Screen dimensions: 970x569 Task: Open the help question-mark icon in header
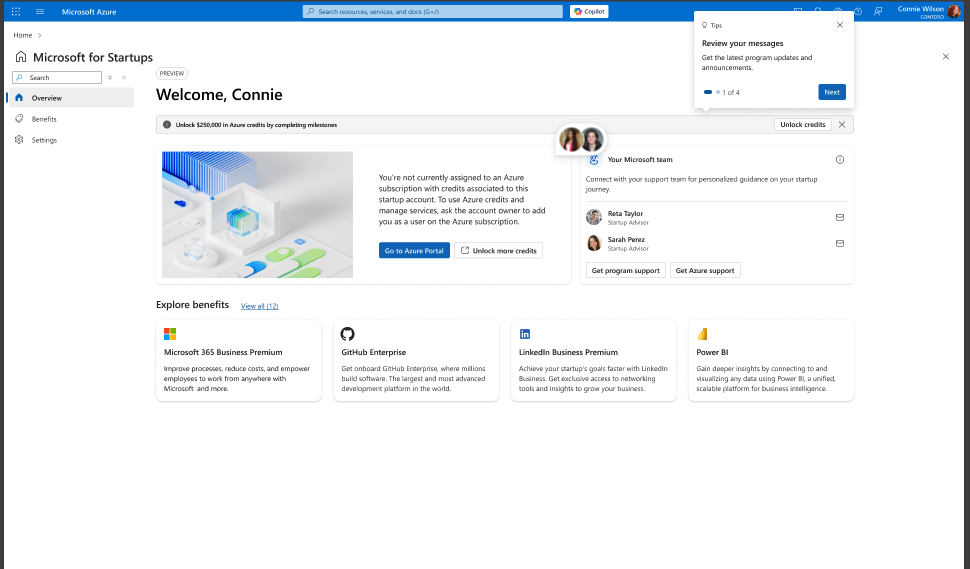(858, 12)
